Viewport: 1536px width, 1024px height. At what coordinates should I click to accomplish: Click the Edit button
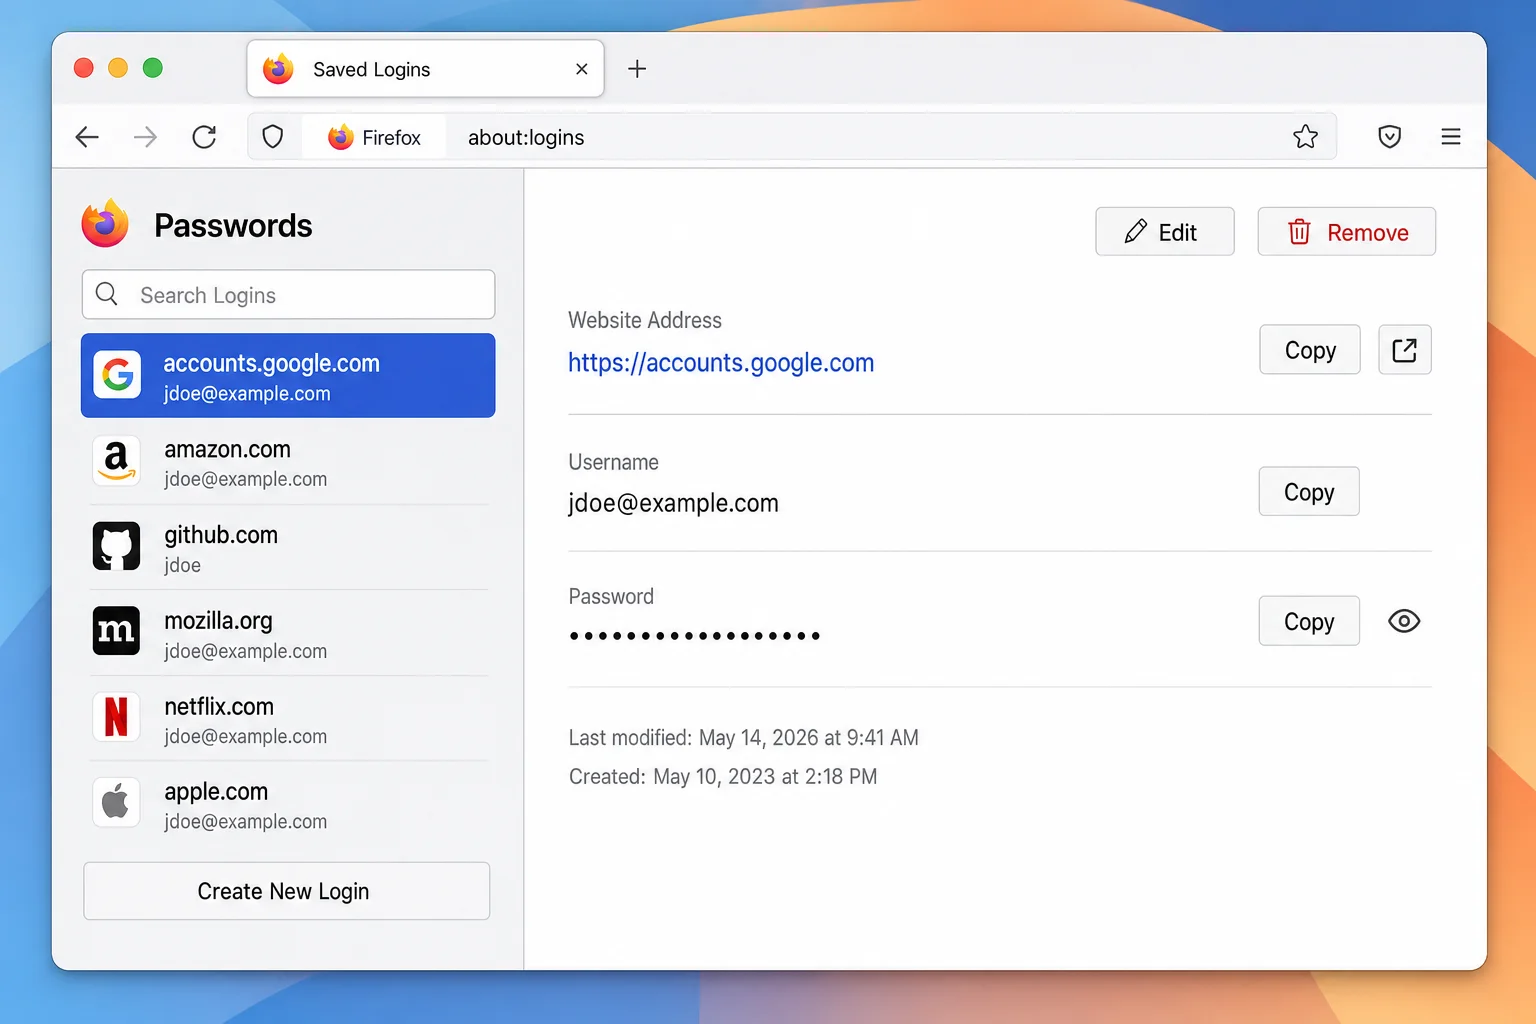pyautogui.click(x=1165, y=232)
